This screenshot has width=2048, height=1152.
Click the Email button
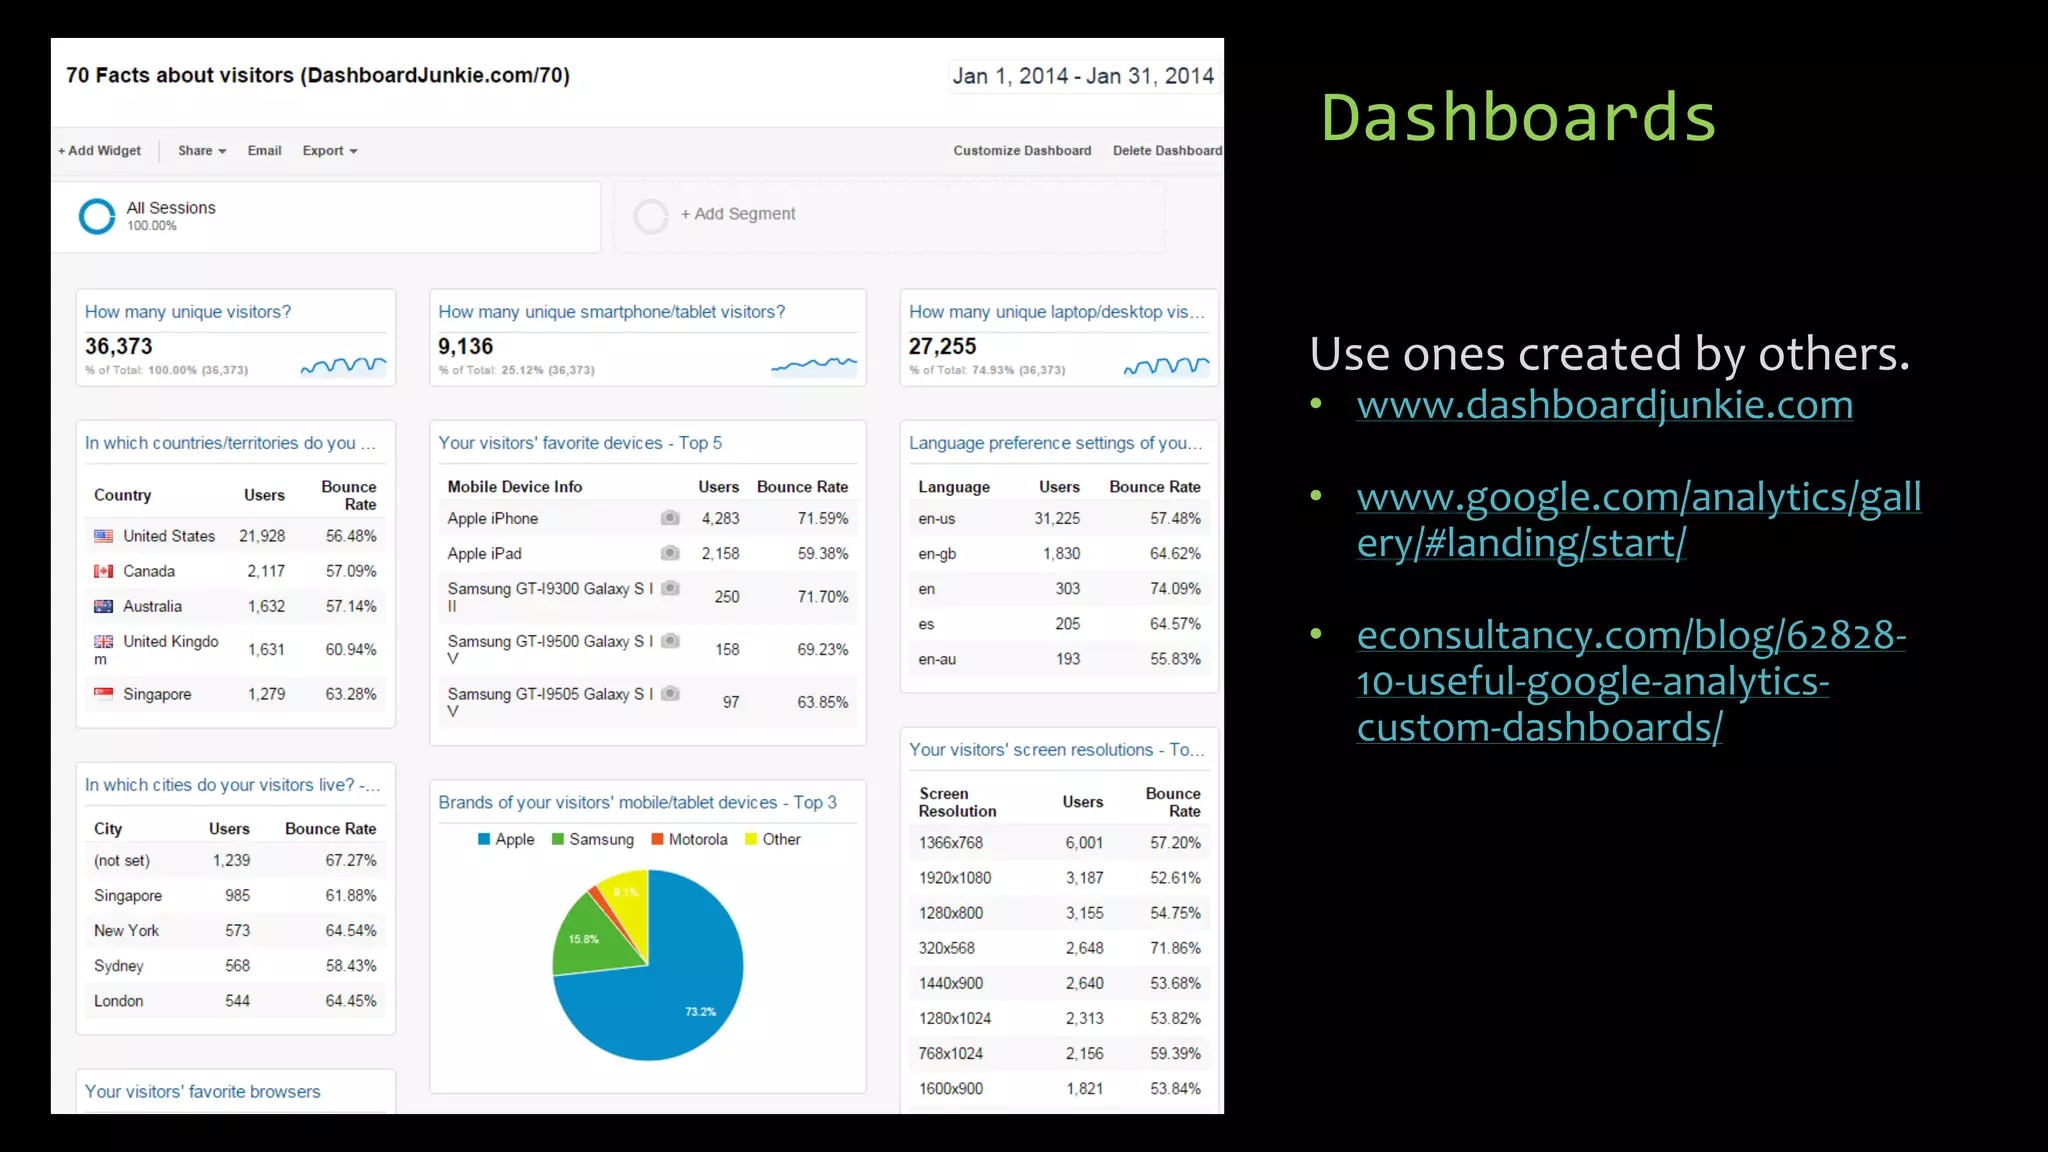[265, 151]
